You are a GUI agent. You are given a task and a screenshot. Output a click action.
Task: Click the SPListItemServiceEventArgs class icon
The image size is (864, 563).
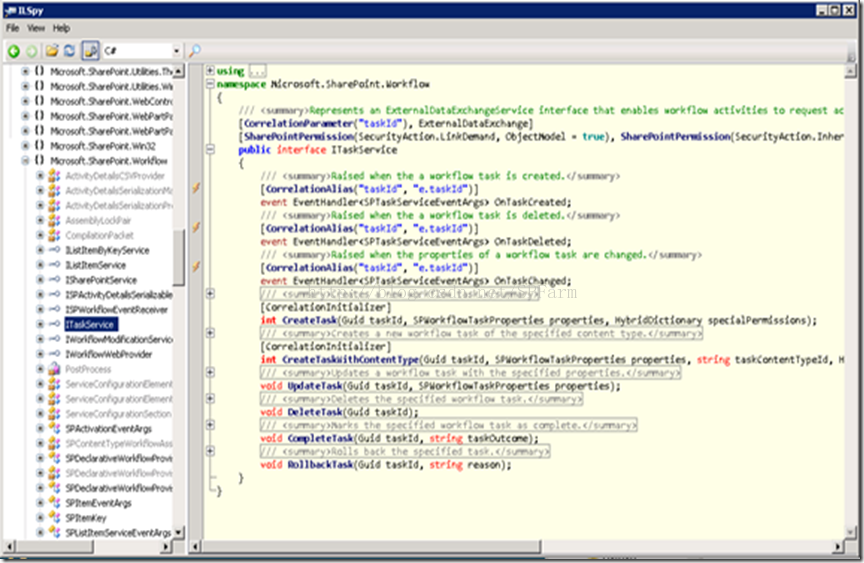point(55,533)
